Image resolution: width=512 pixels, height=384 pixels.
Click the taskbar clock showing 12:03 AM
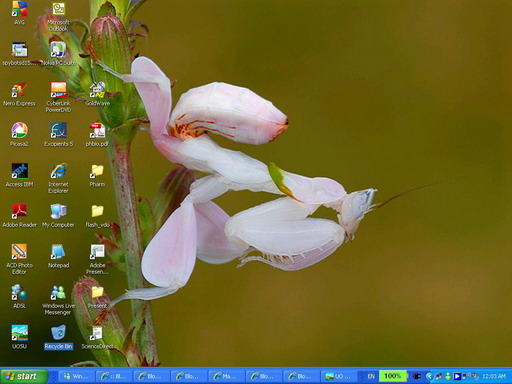coord(494,376)
